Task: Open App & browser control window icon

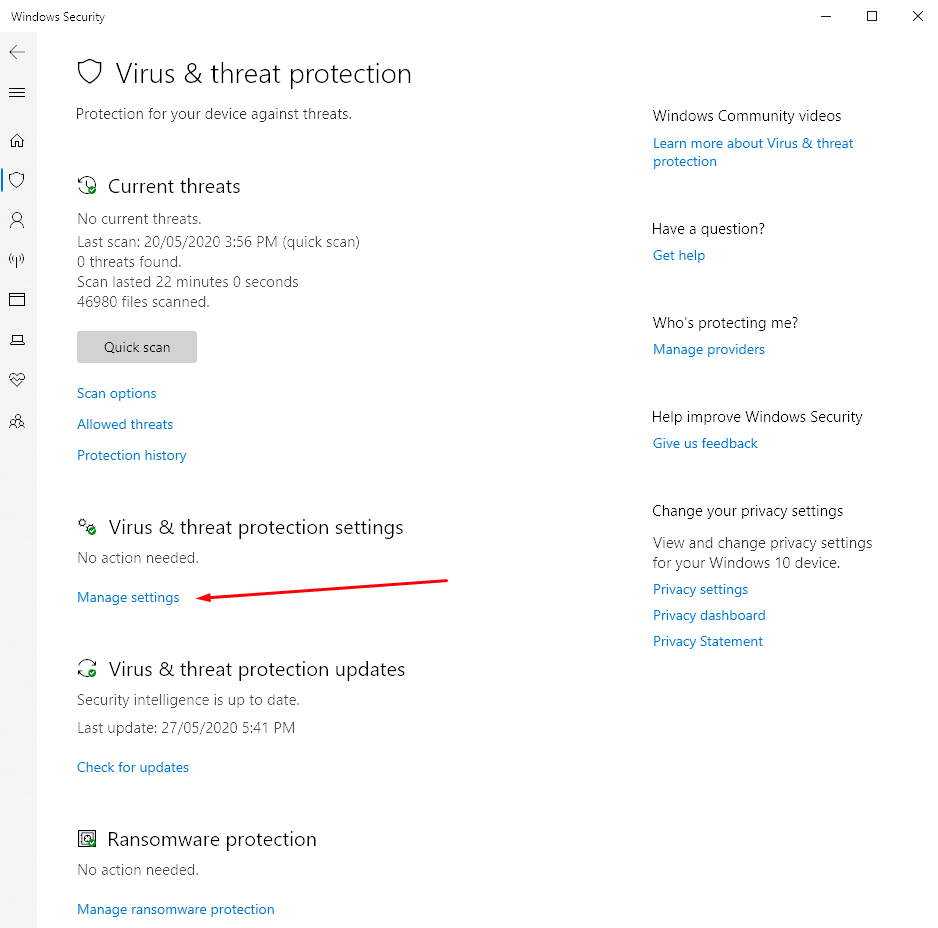Action: [17, 299]
